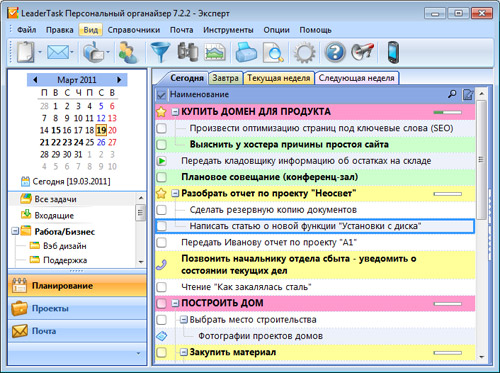Switch to Следующая неделя tab
The height and width of the screenshot is (373, 500).
(x=356, y=78)
